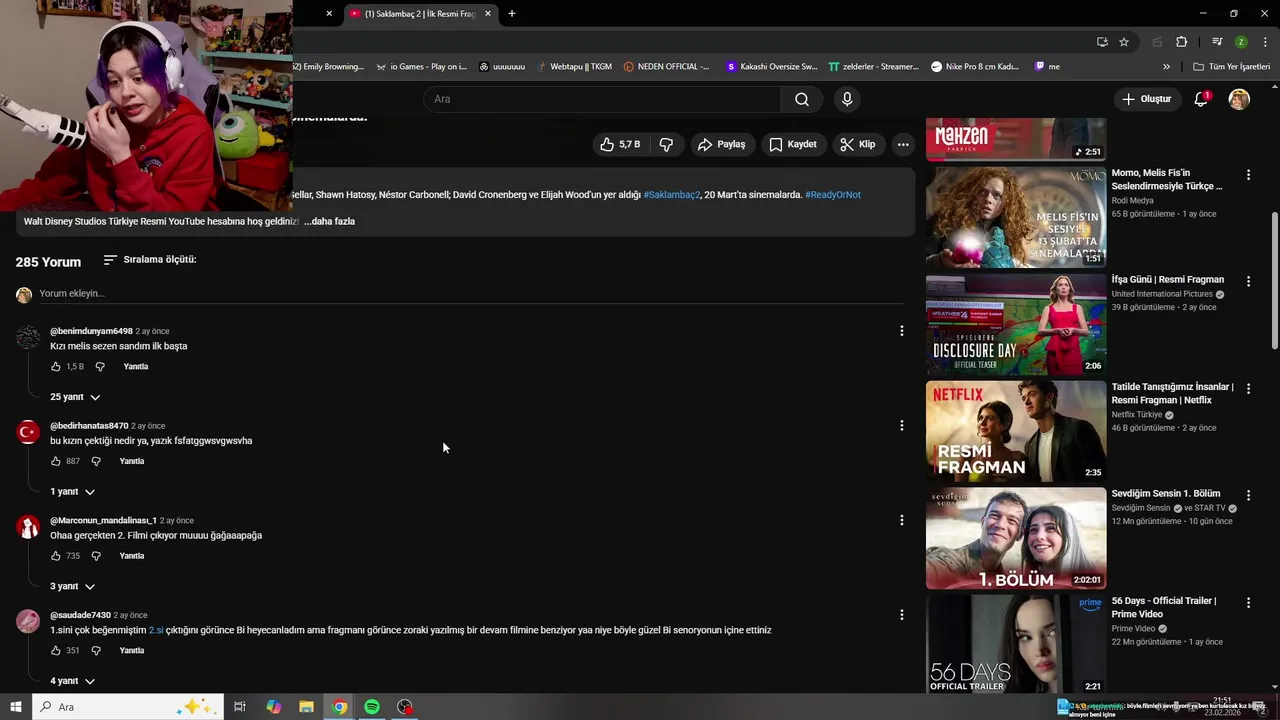Open options menu for Sevdiğim Sensin video
This screenshot has width=1280, height=720.
1248,494
